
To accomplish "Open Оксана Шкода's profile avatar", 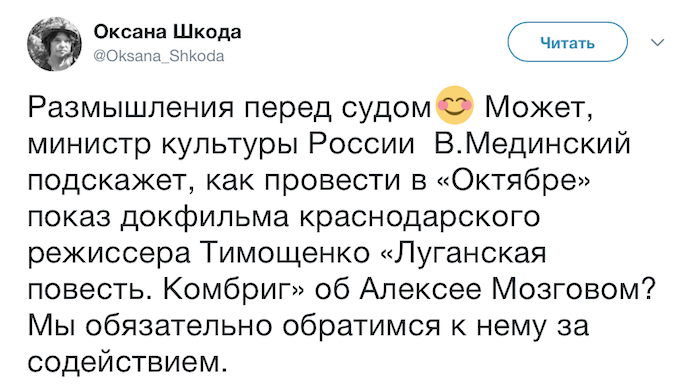I will click(54, 44).
